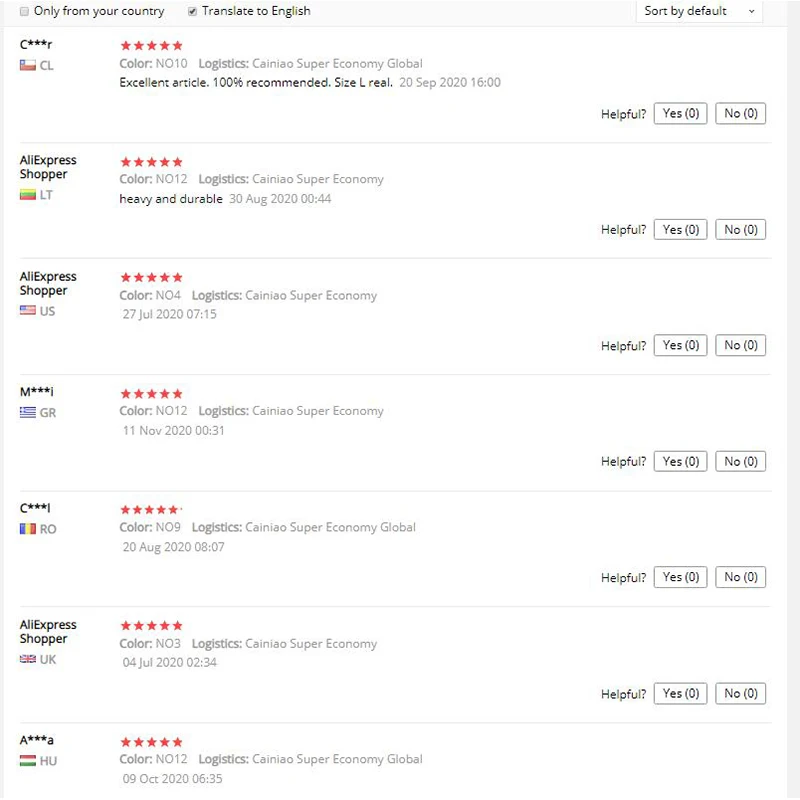This screenshot has width=800, height=800.
Task: Click the reviewer name A***a
Action: (x=37, y=740)
